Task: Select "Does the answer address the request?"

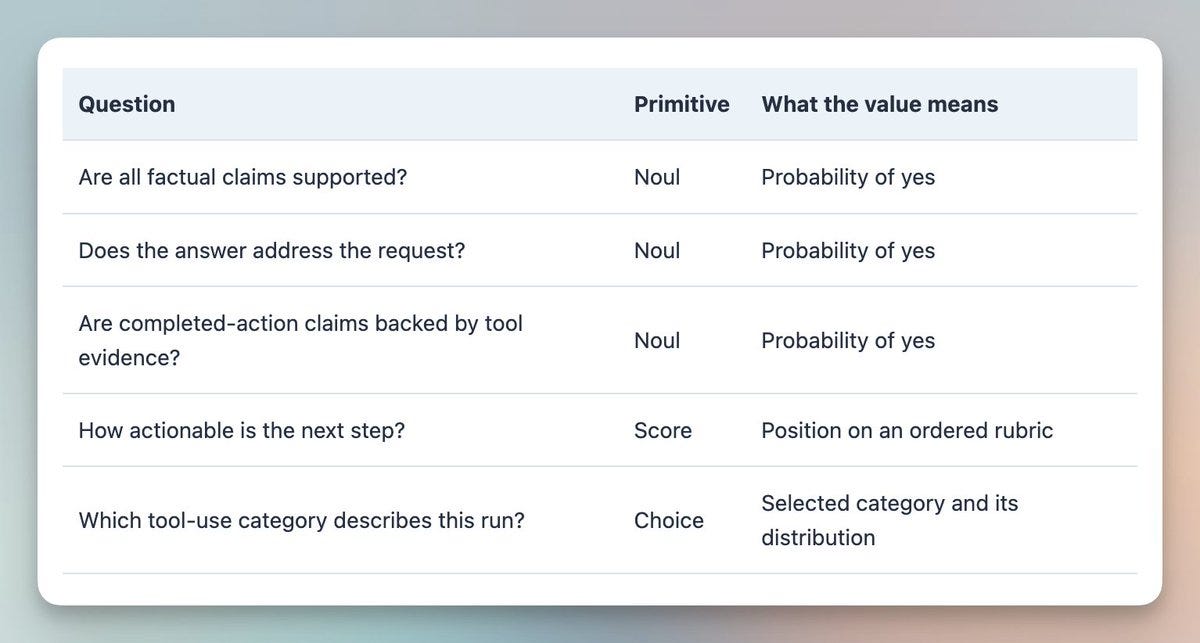Action: tap(272, 250)
